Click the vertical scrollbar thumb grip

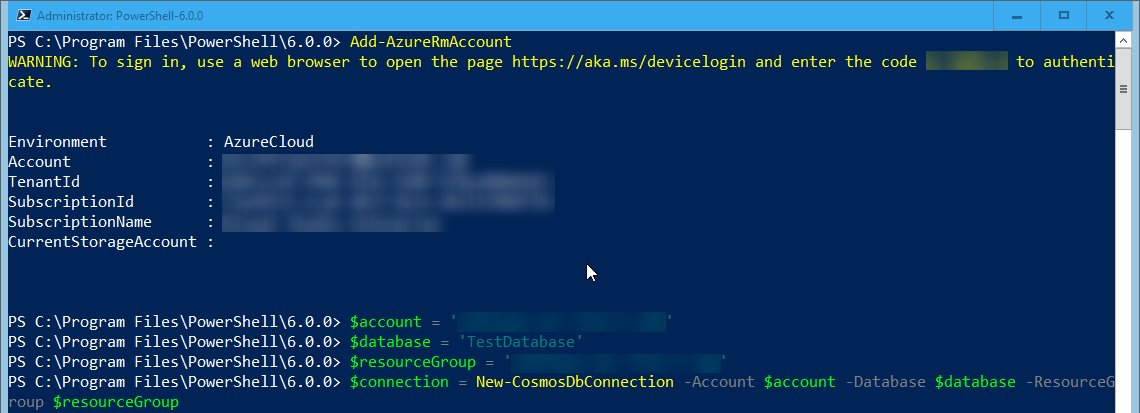click(x=1125, y=89)
